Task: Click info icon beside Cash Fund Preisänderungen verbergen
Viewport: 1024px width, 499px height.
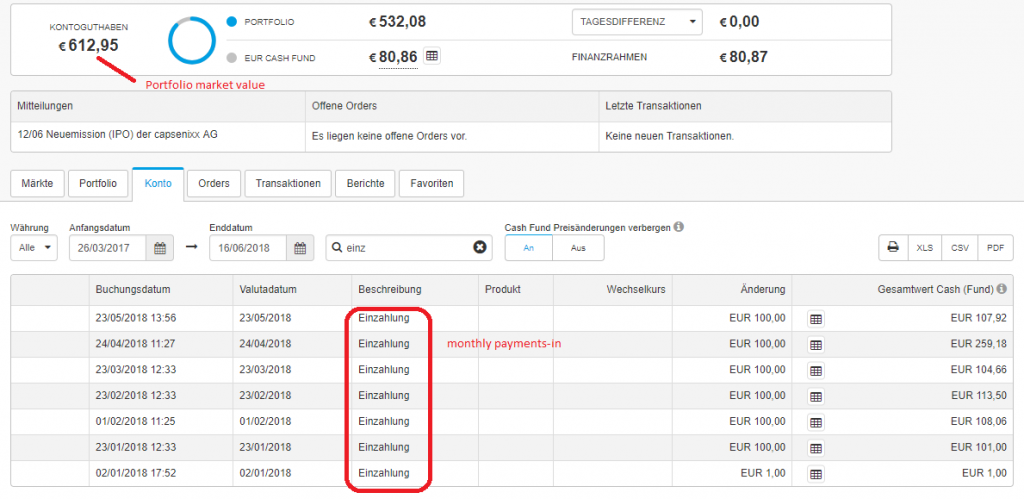Action: (679, 227)
